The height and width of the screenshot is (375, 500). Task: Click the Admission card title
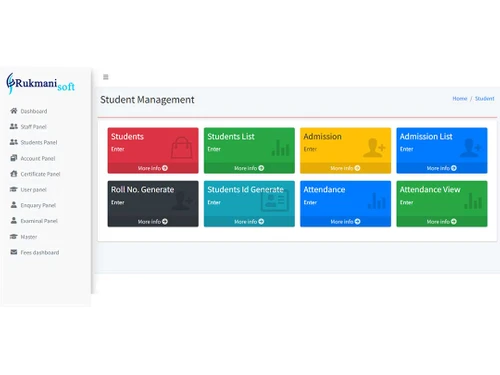tap(322, 137)
